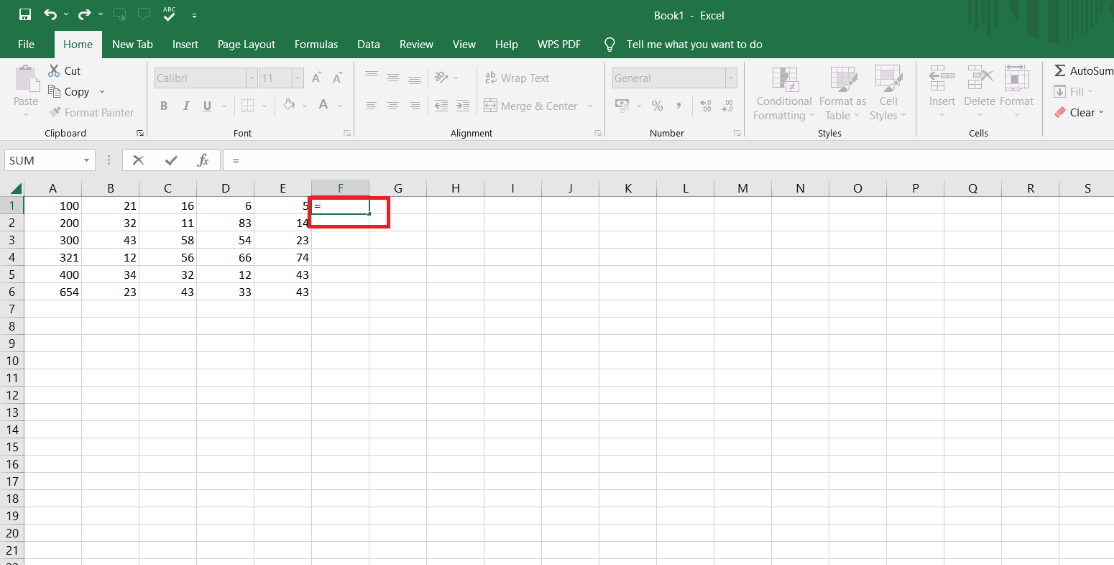The height and width of the screenshot is (565, 1114).
Task: Switch to the Review tab
Action: pos(416,44)
